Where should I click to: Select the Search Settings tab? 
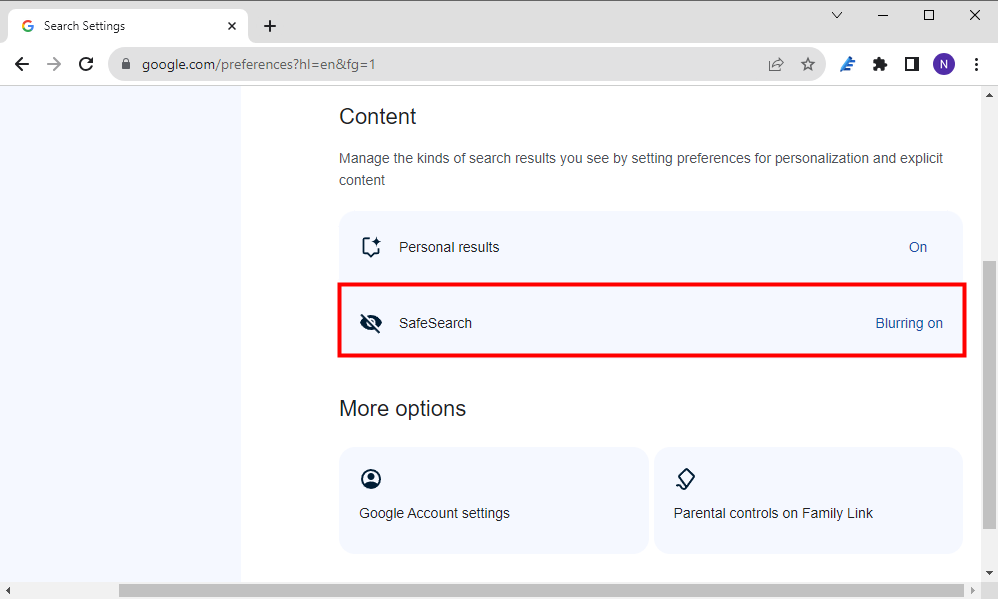tap(127, 26)
